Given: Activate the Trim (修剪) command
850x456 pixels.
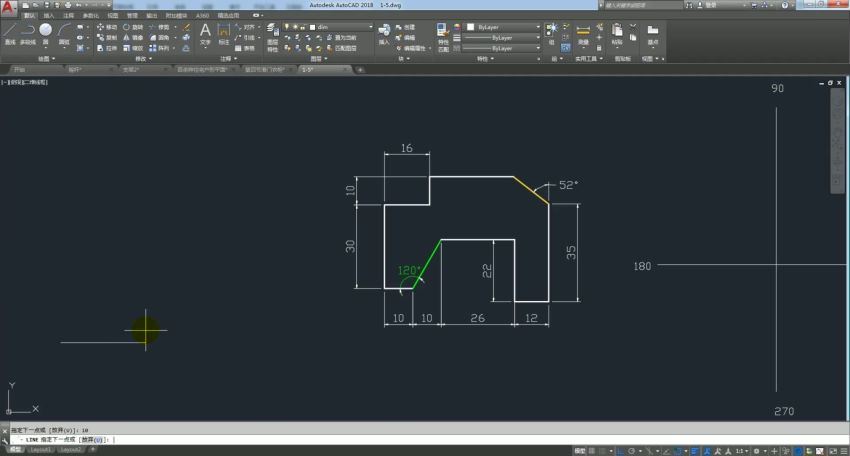Looking at the screenshot, I should pos(159,27).
